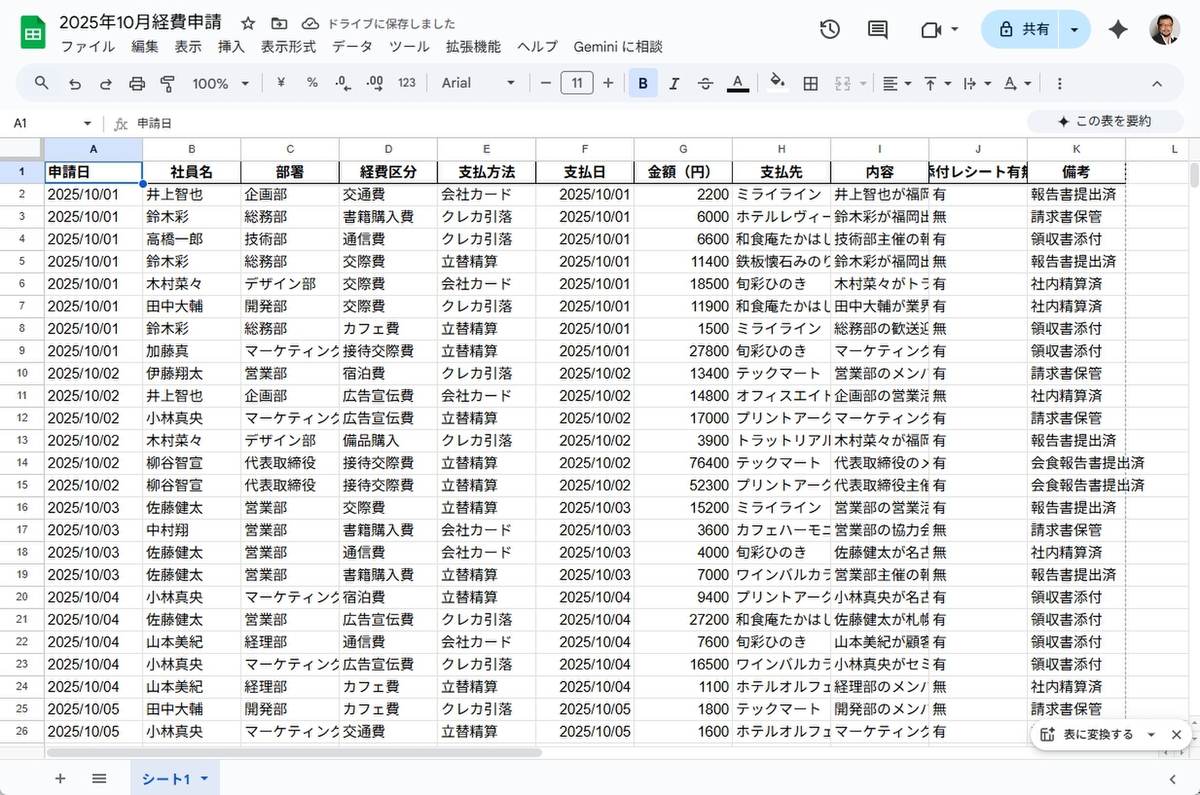Click the move-to-folder icon beside title
Screen dimensions: 1200x795
(279, 23)
